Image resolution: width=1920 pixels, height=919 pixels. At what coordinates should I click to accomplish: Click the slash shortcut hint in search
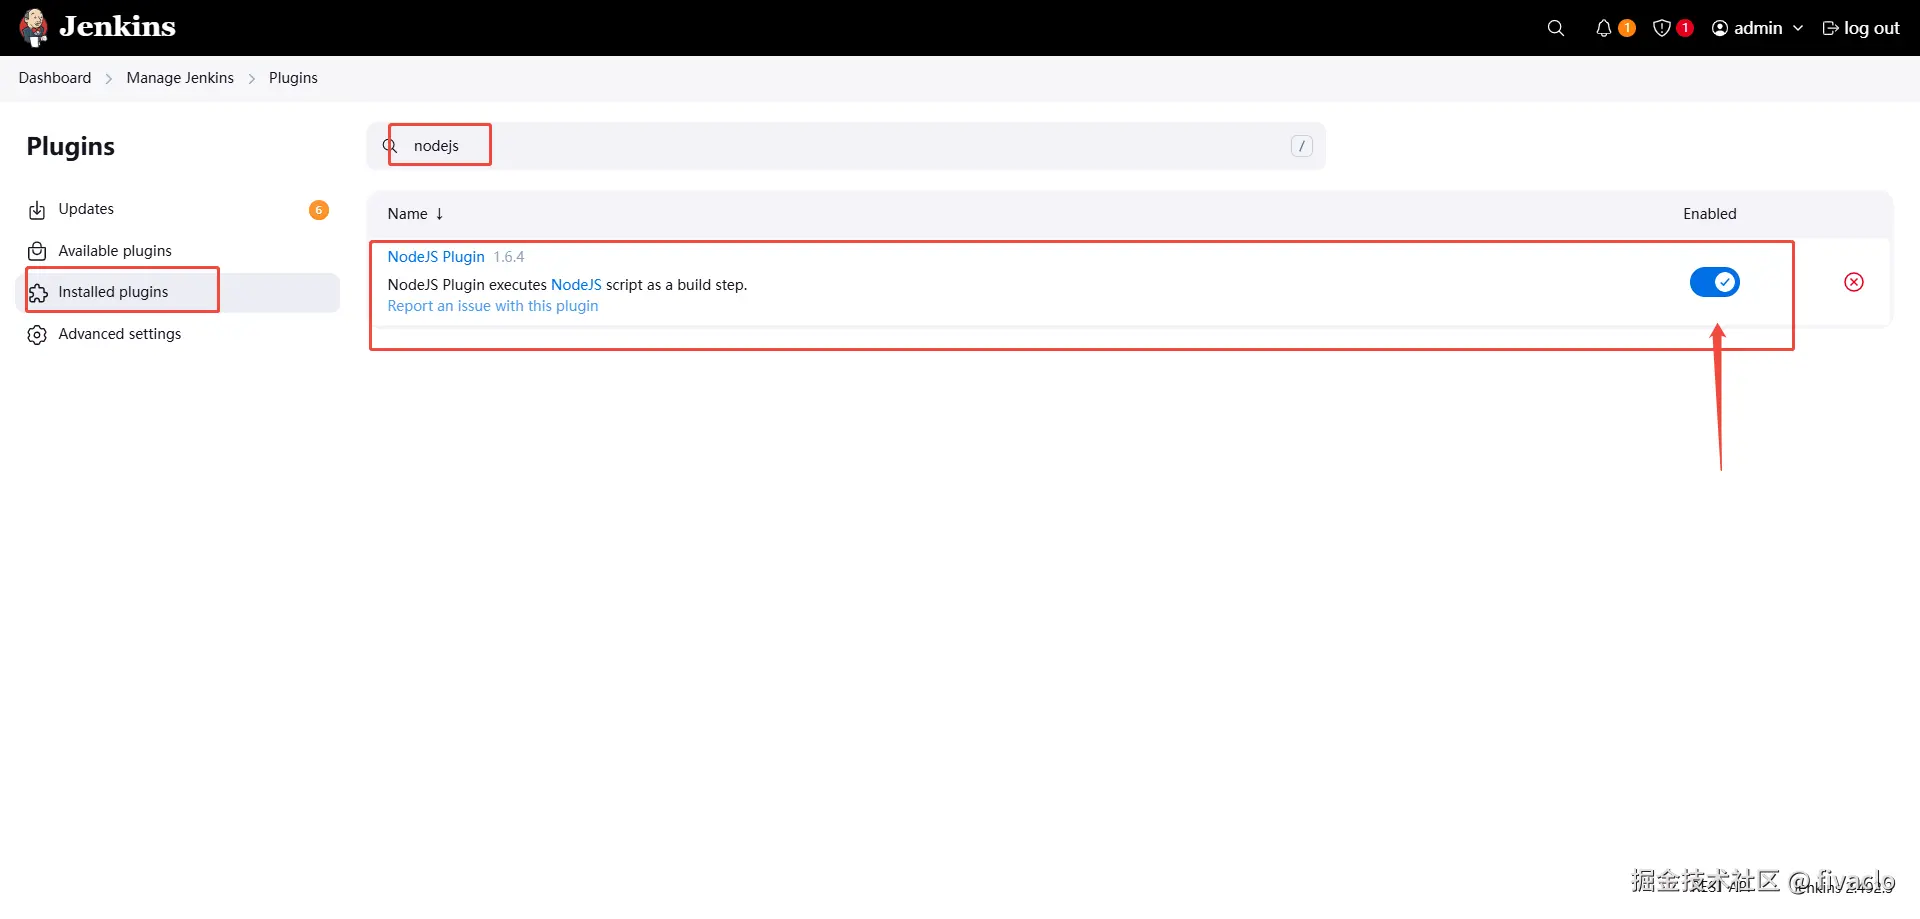1301,146
